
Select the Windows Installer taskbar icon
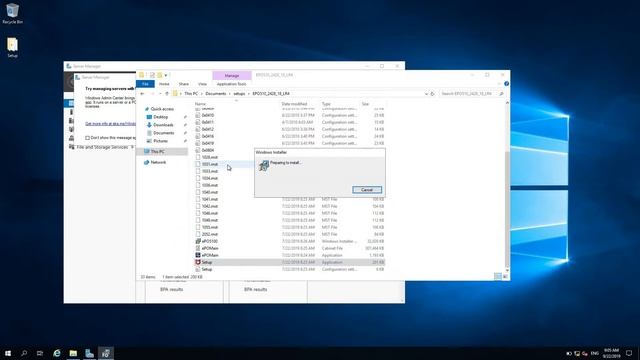click(106, 353)
